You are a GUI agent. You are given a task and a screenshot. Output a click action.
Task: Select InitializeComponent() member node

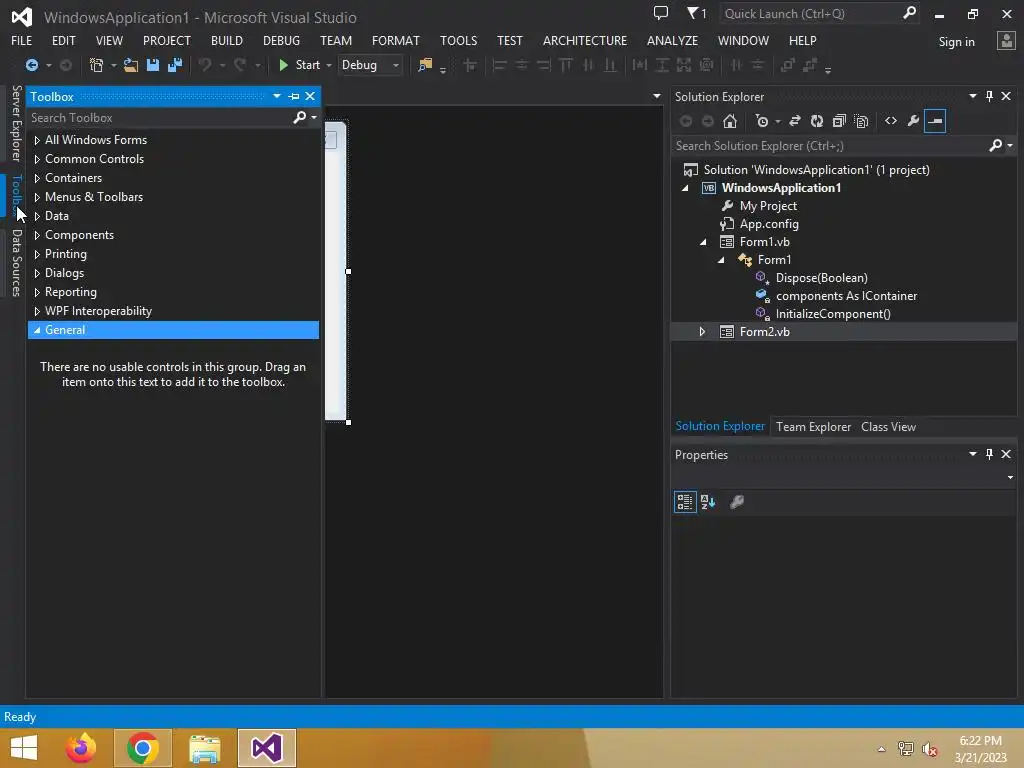[833, 314]
